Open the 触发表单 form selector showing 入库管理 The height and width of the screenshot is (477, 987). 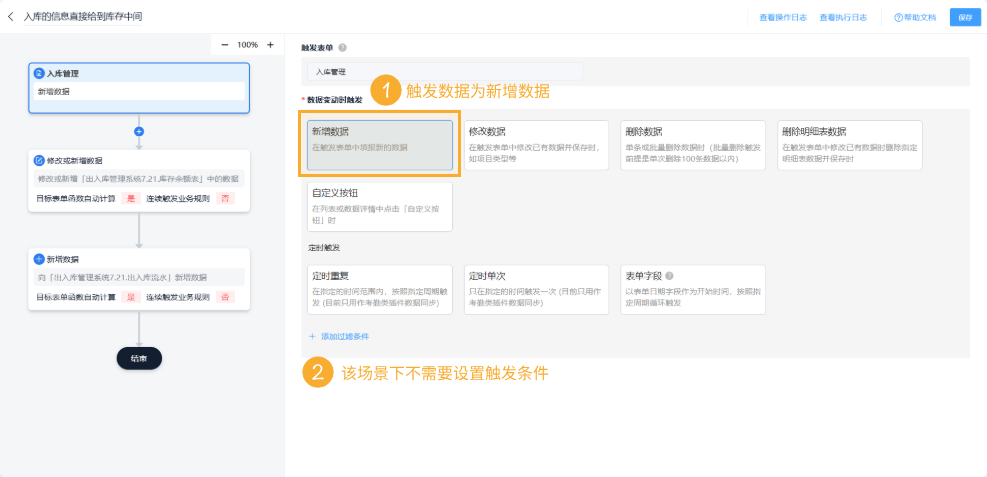coord(443,72)
